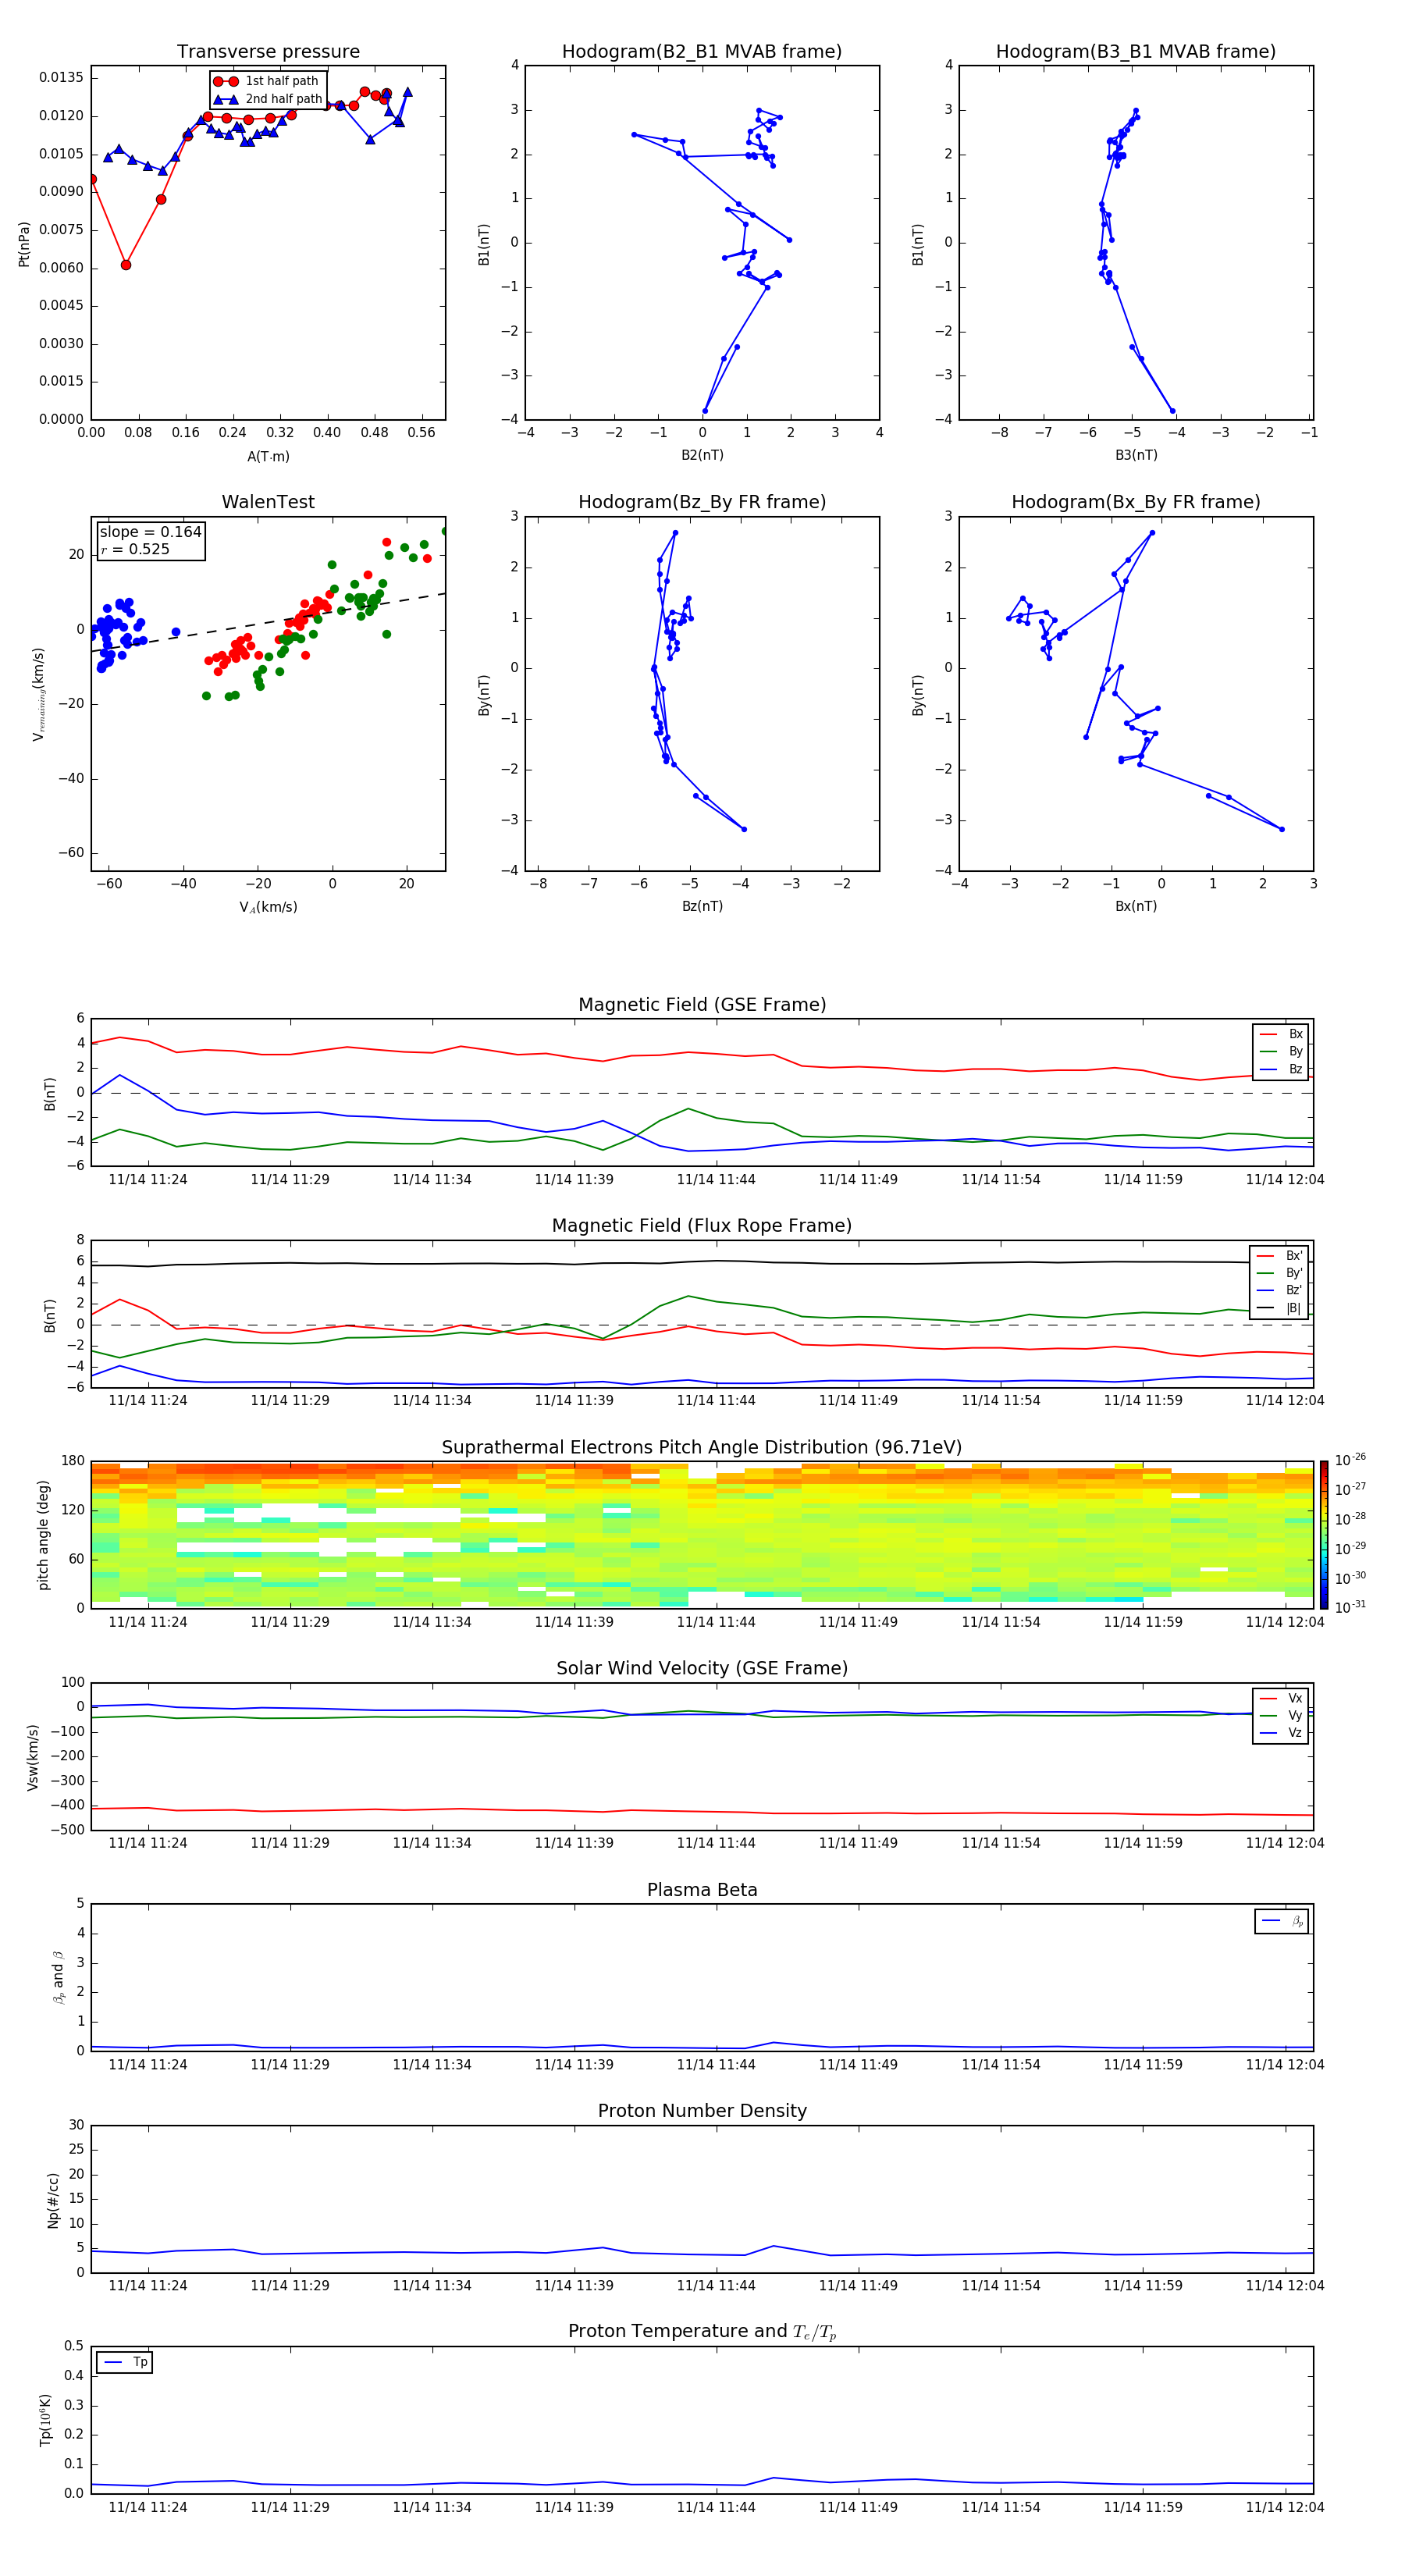
Task: Click the "Vsw(km/s)" axis label
Action: 32,1757
